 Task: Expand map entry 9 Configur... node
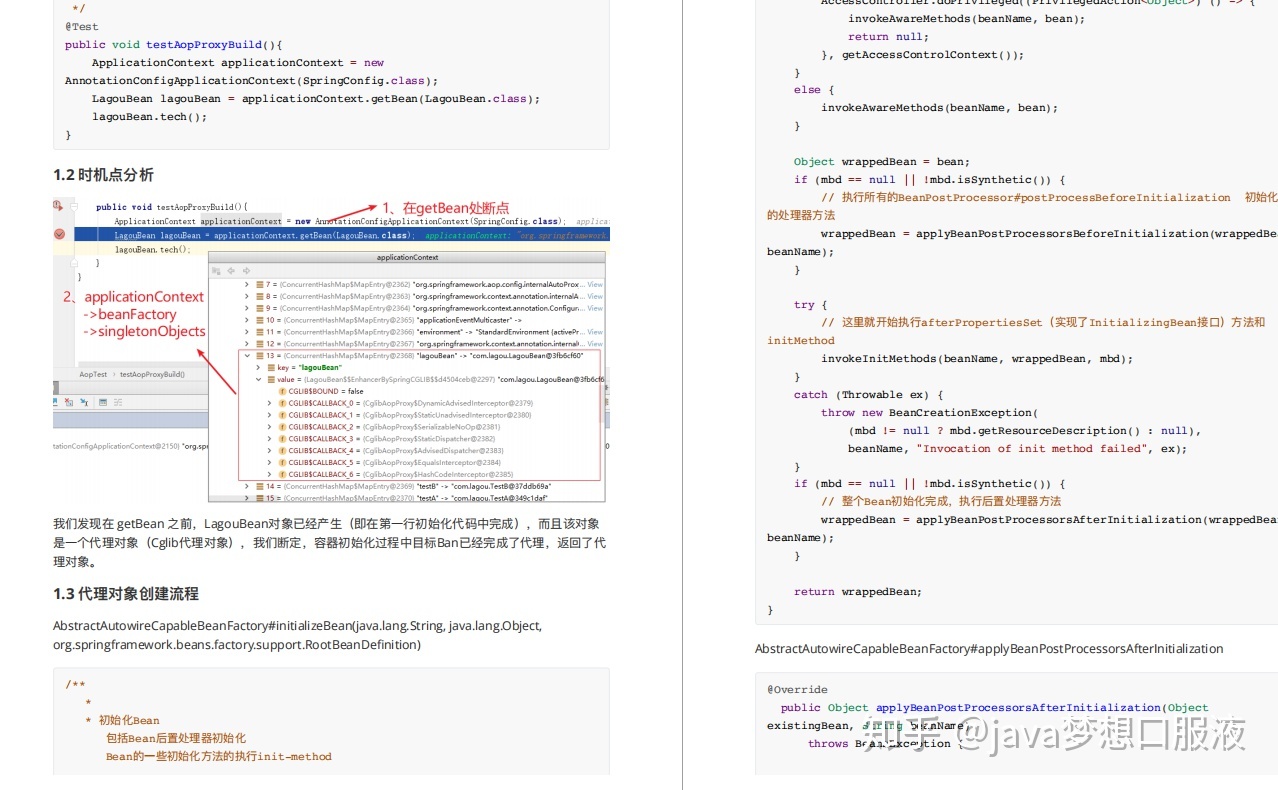pyautogui.click(x=247, y=308)
